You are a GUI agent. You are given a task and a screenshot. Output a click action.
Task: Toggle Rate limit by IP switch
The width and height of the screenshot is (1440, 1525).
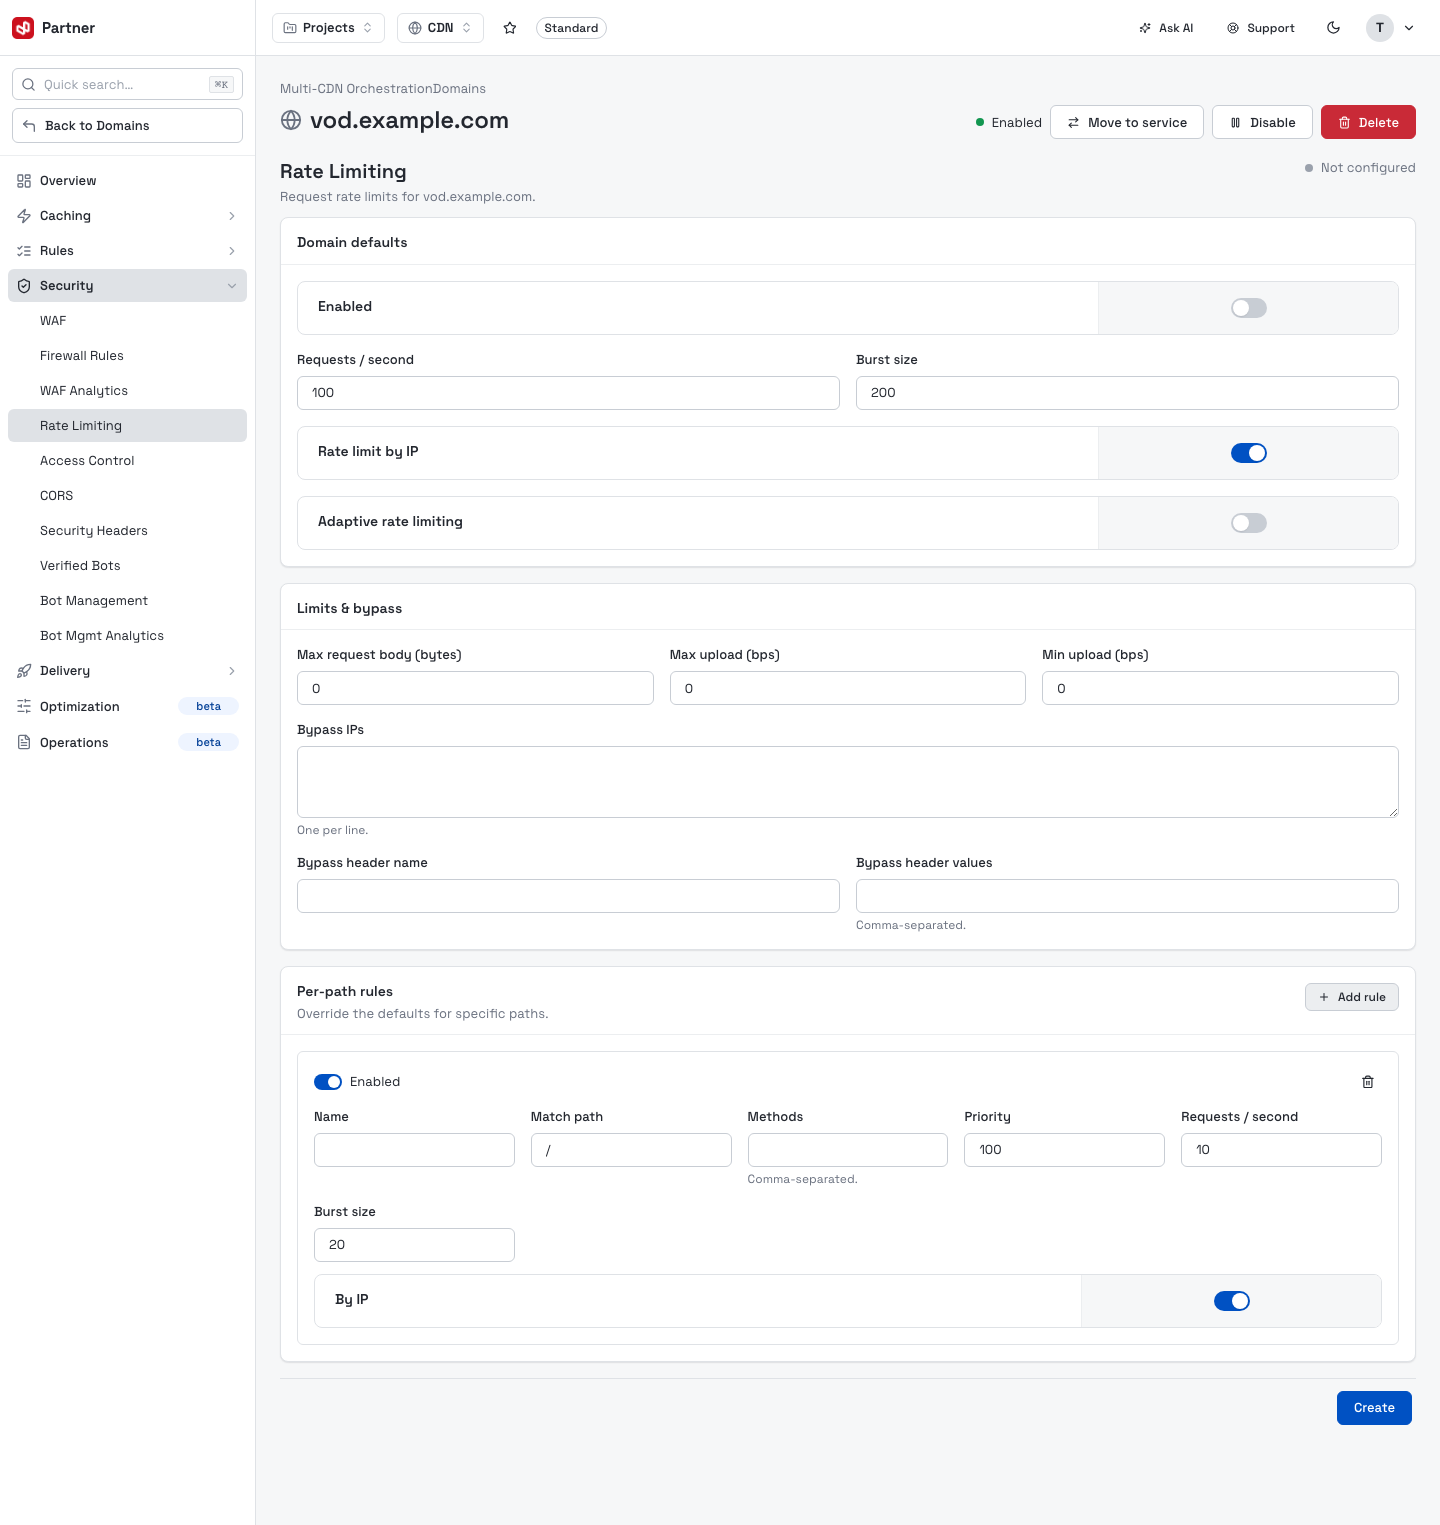pos(1249,453)
